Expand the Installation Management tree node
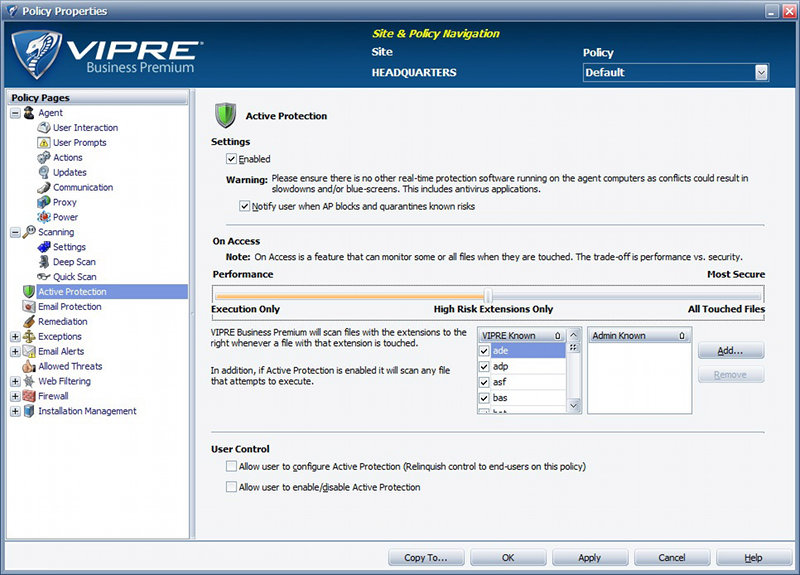800x575 pixels. (x=15, y=411)
